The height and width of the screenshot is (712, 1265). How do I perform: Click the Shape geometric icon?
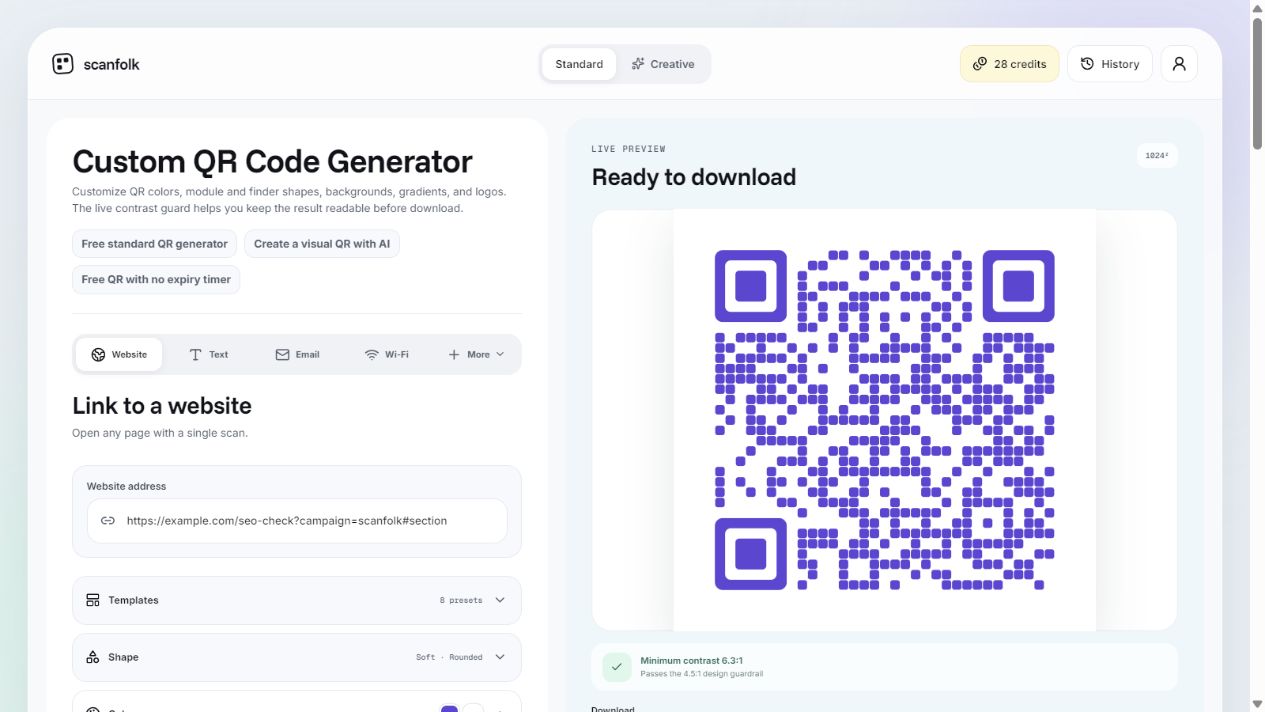(93, 657)
